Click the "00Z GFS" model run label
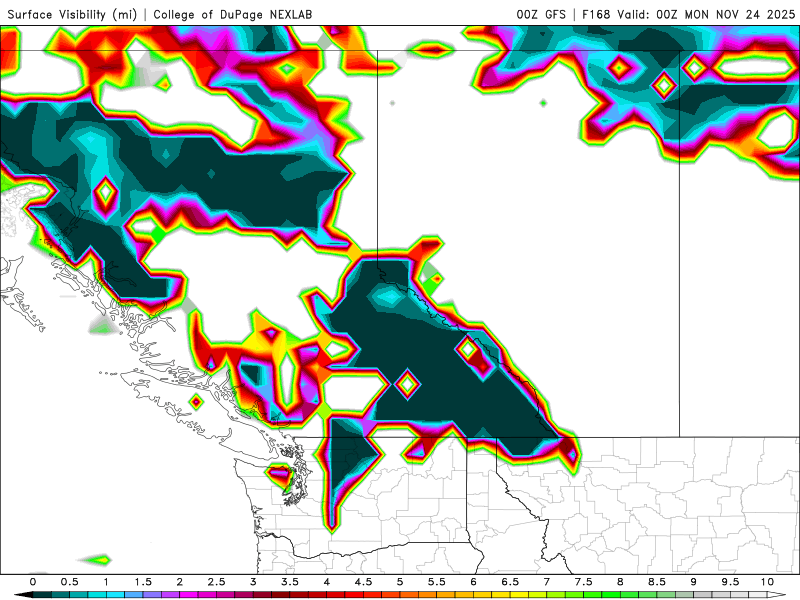 pos(541,14)
